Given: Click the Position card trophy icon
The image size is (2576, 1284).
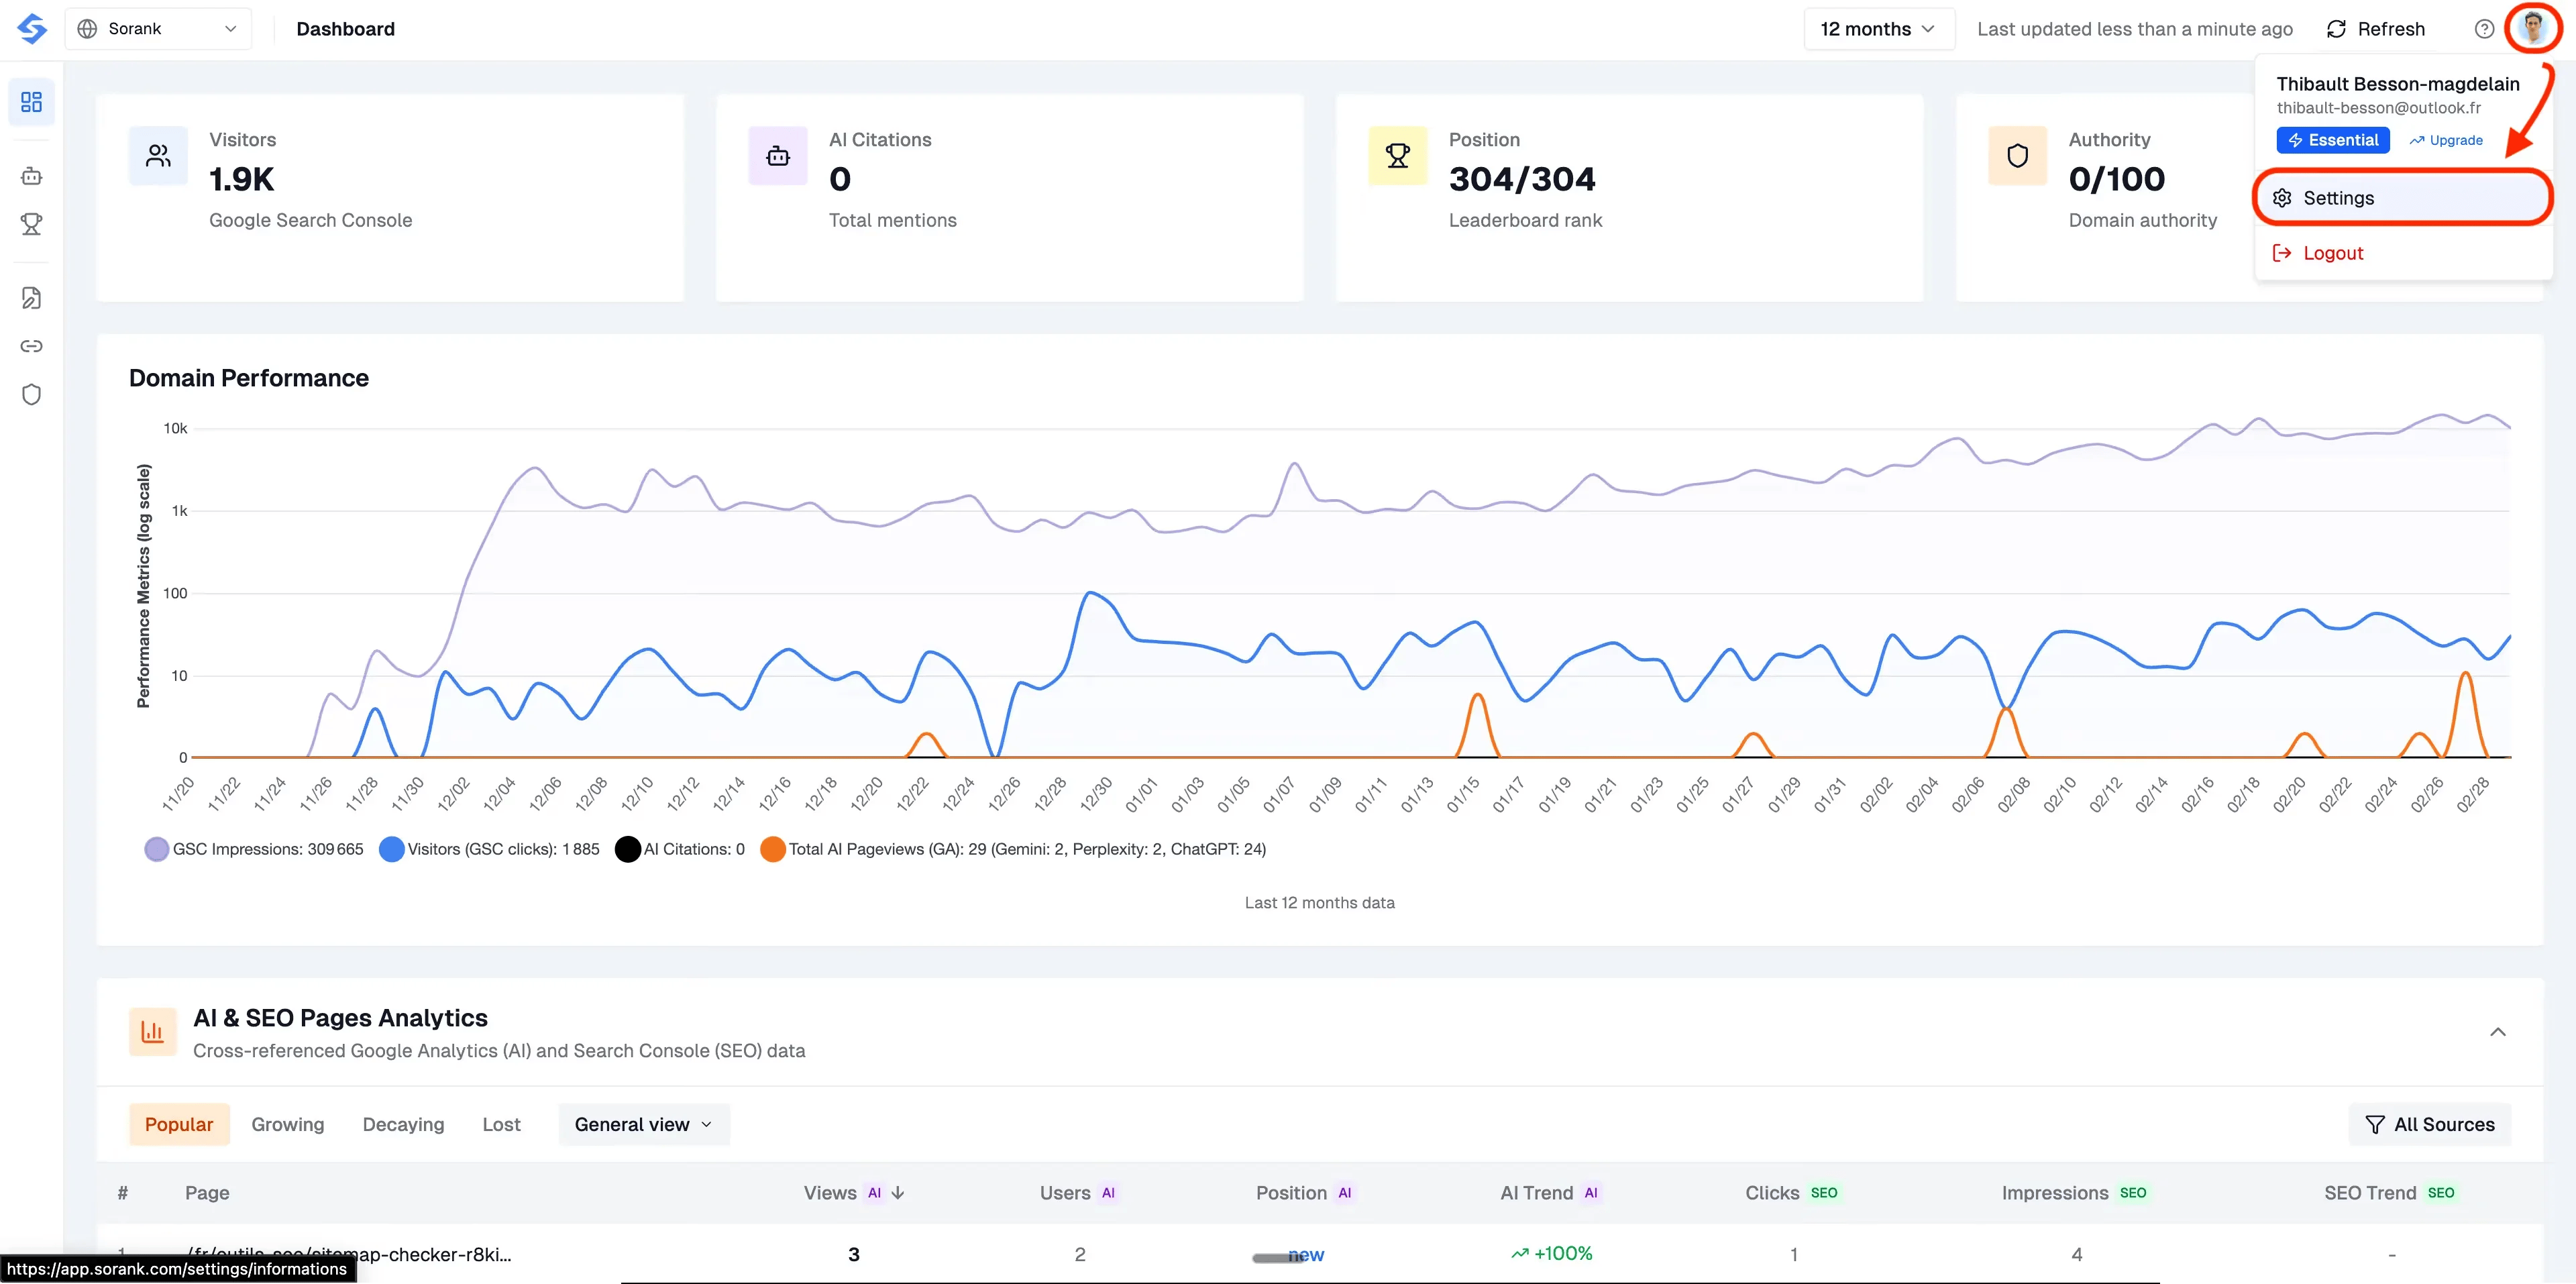Looking at the screenshot, I should pyautogui.click(x=1398, y=156).
